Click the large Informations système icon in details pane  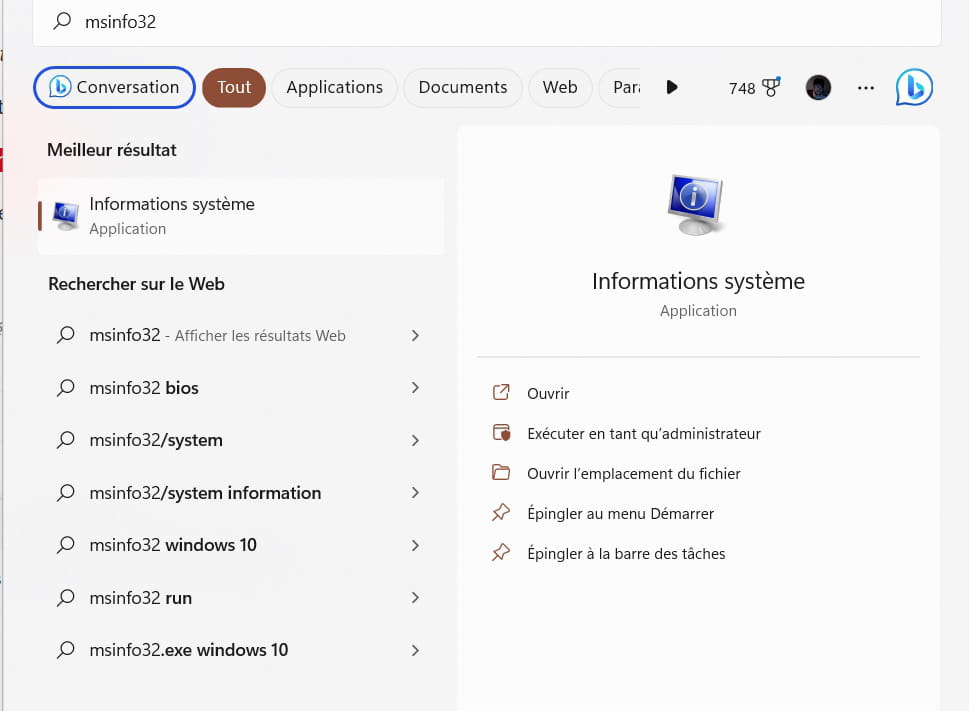coord(696,204)
